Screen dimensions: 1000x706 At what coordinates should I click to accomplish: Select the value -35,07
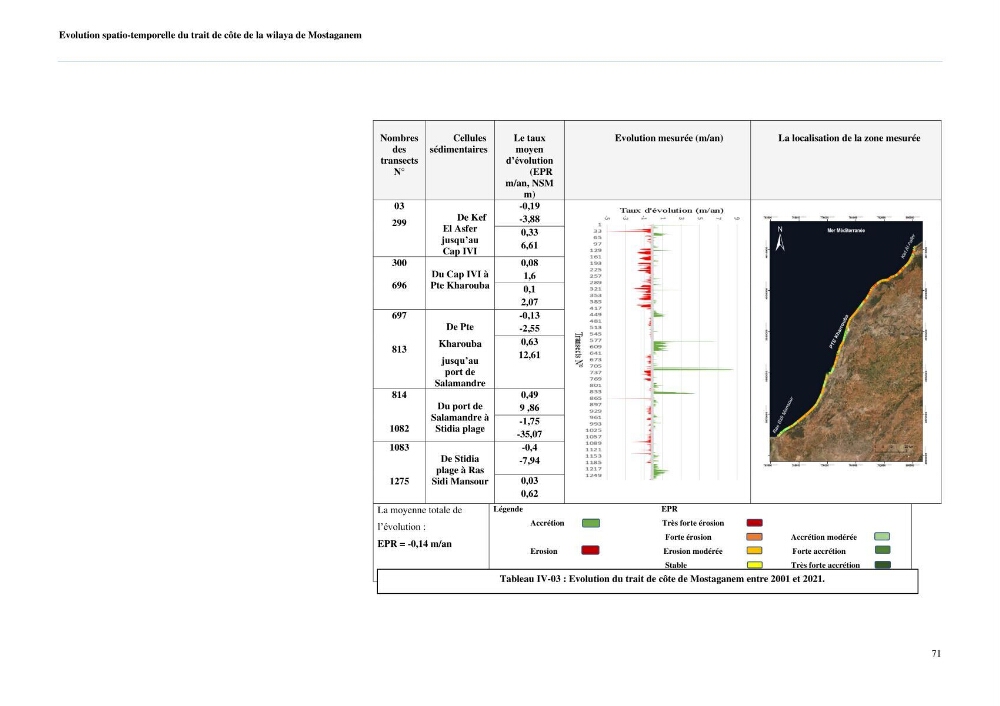tap(529, 434)
